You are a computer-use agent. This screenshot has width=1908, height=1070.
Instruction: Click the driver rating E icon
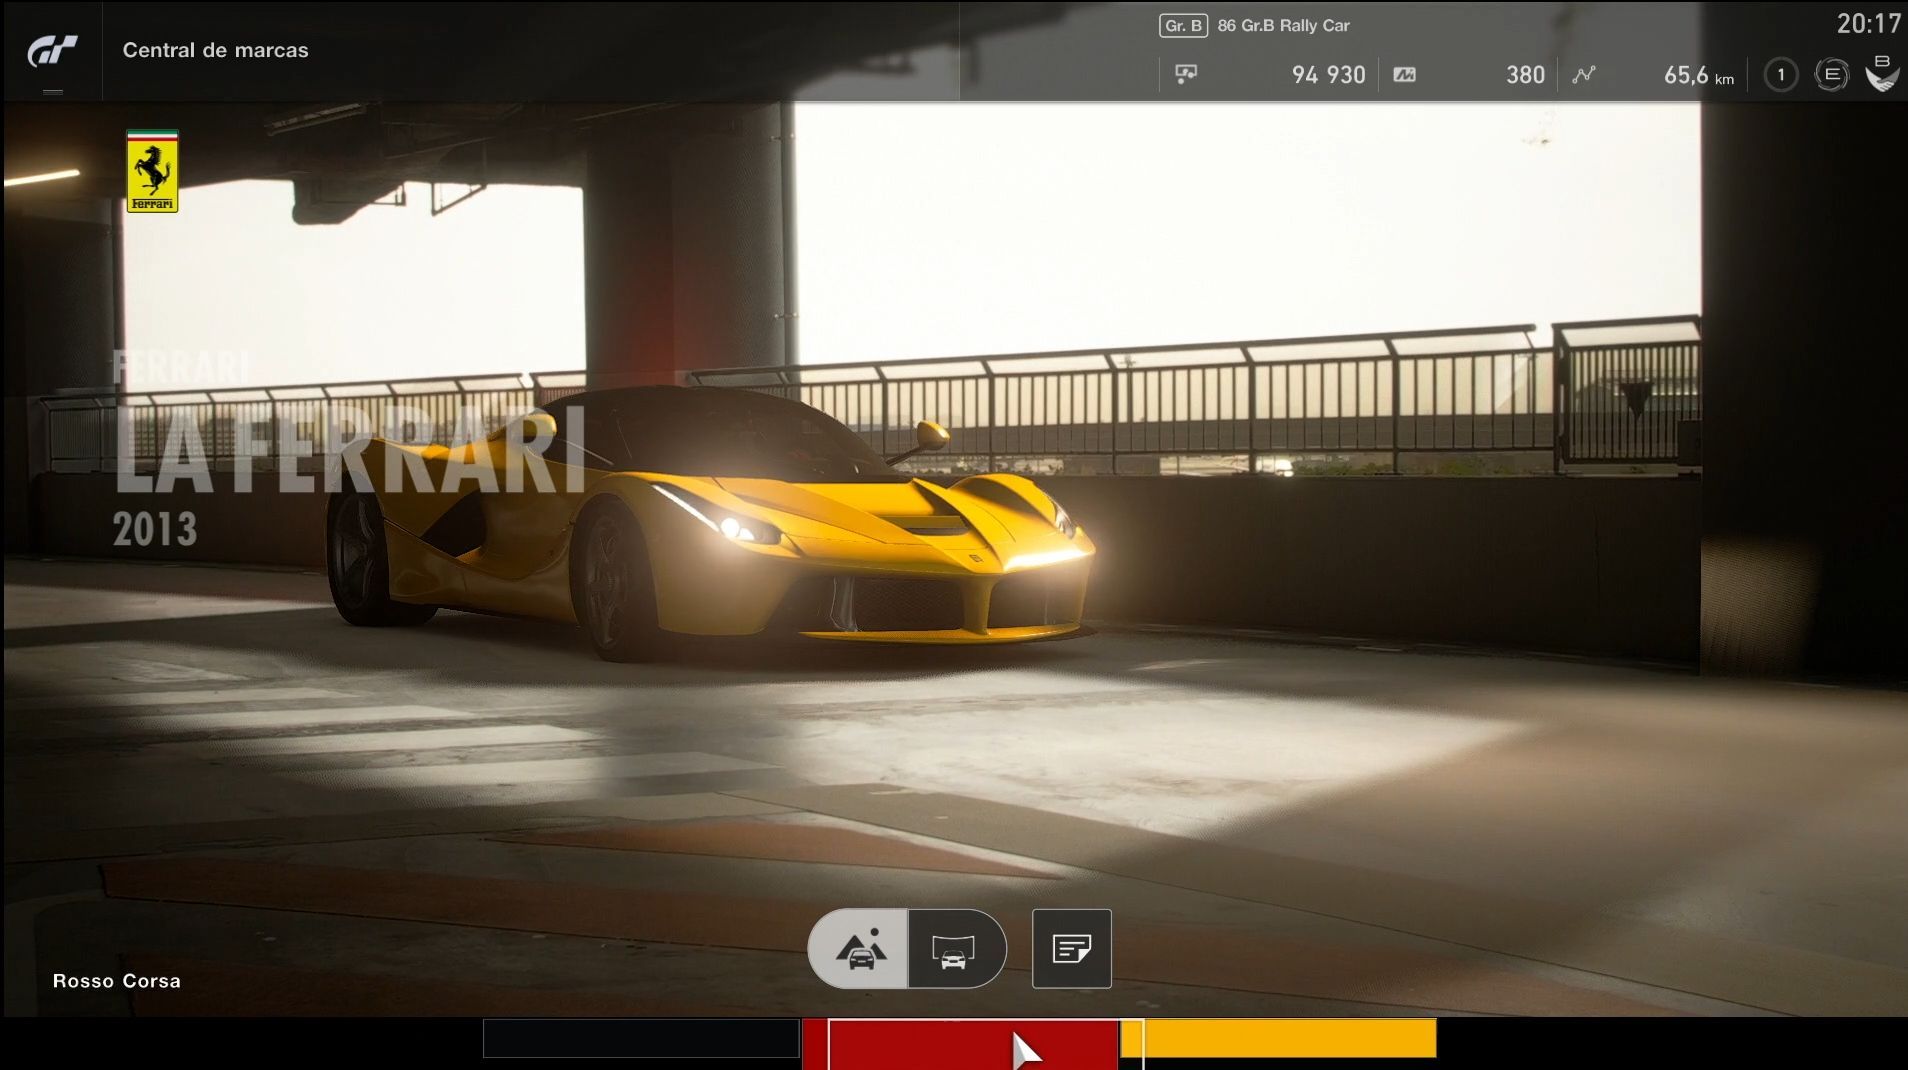[1831, 75]
